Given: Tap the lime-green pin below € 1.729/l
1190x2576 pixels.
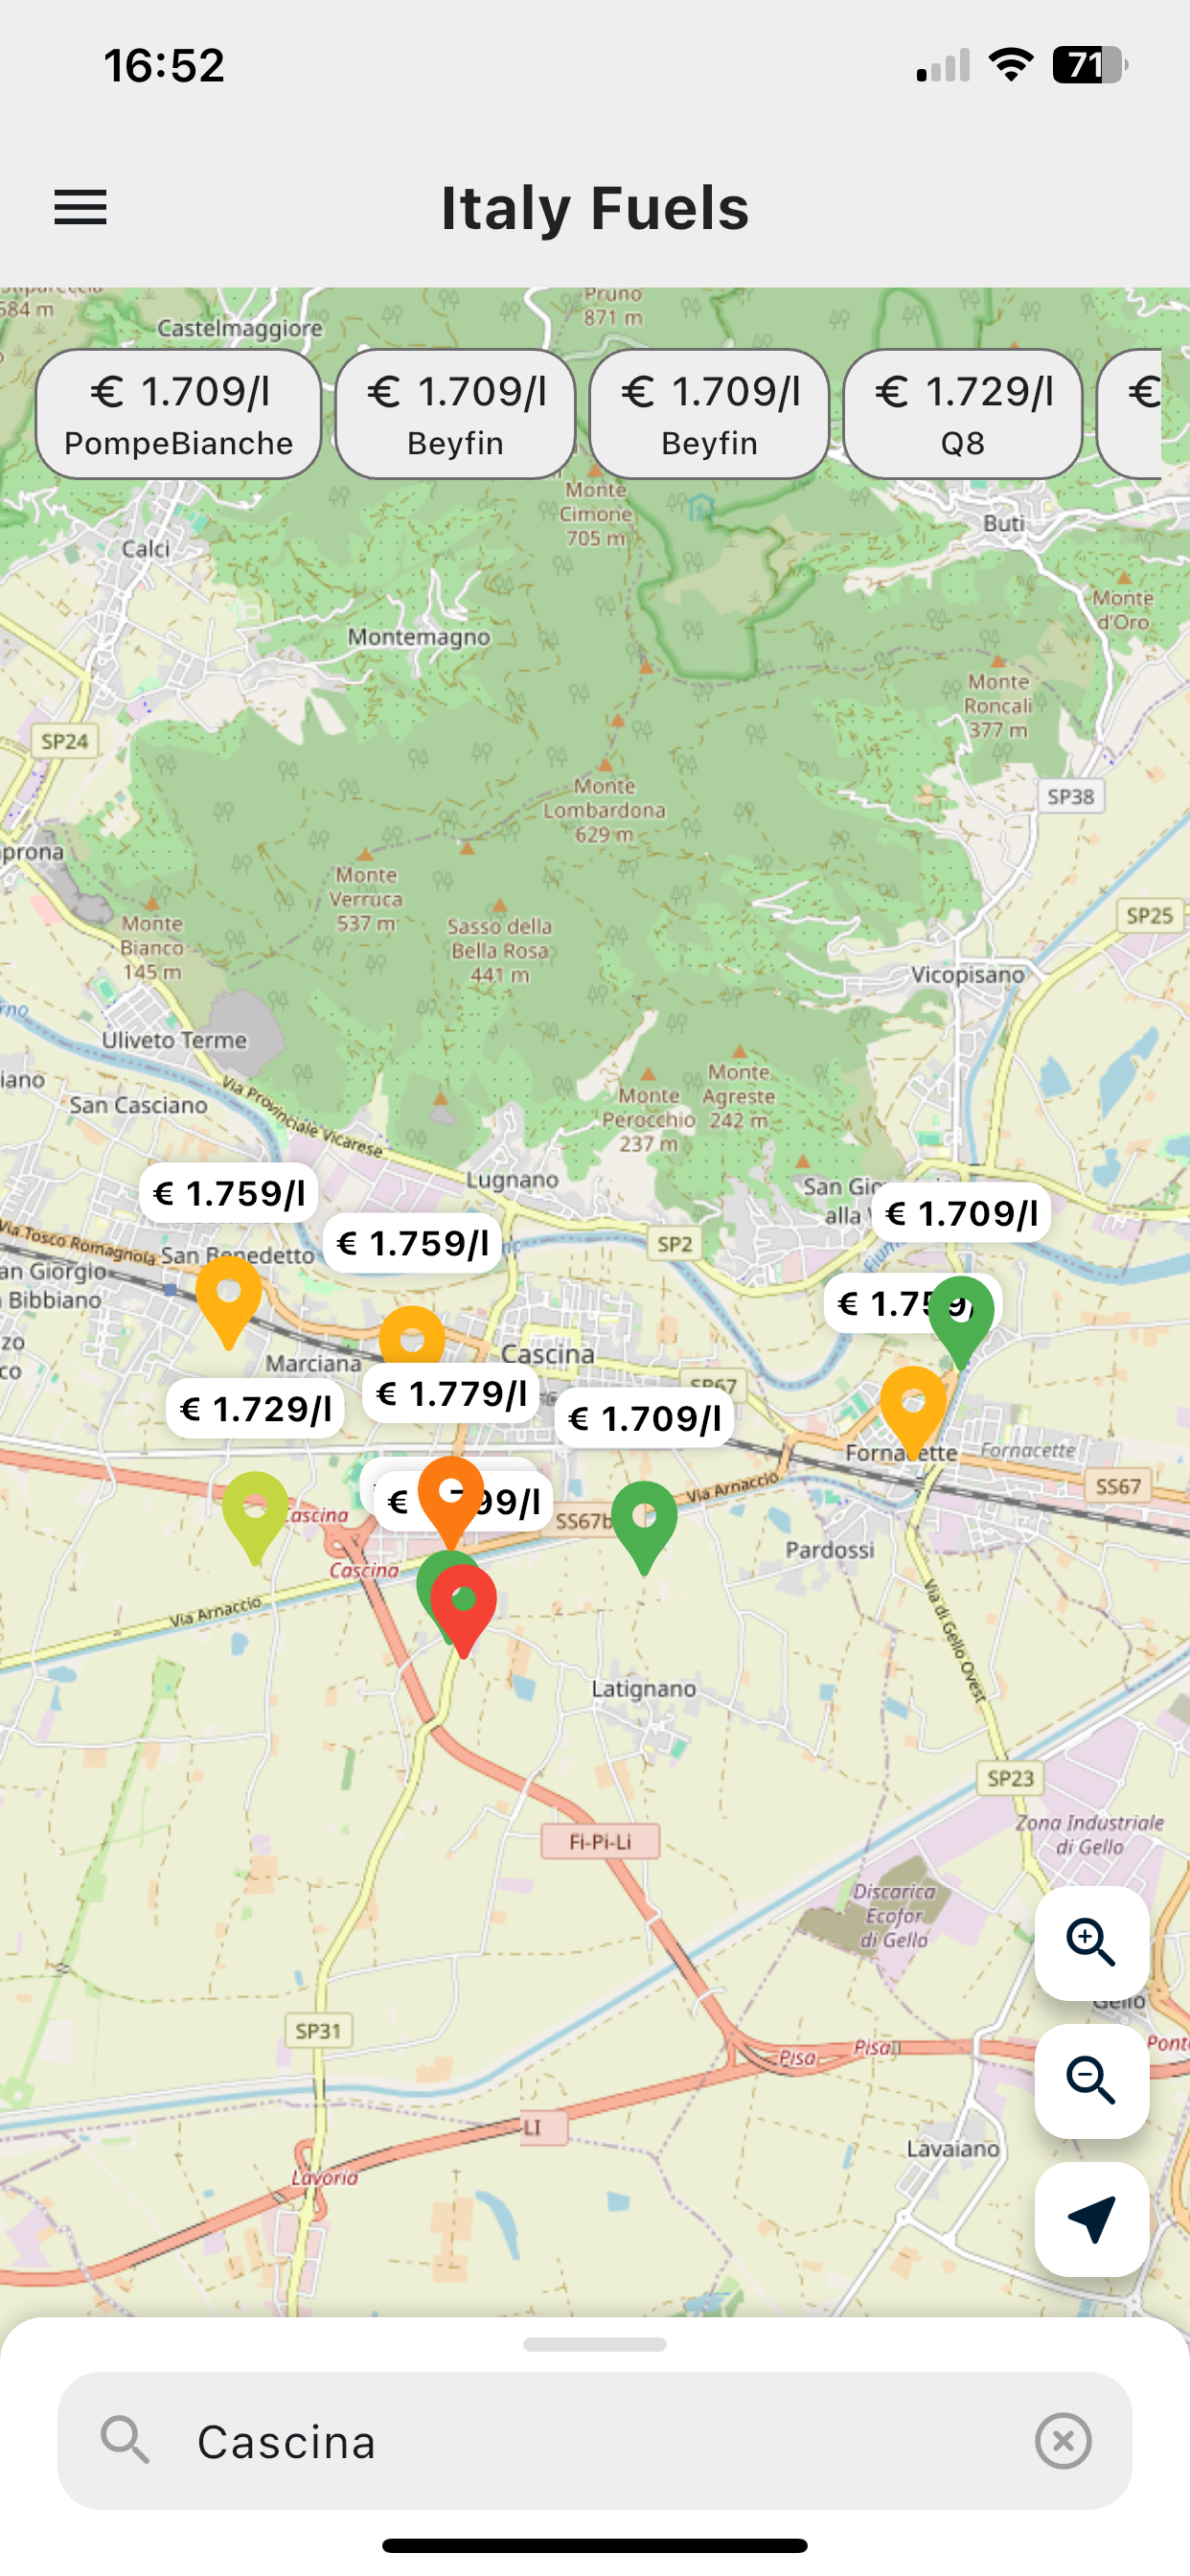Looking at the screenshot, I should [x=255, y=1517].
